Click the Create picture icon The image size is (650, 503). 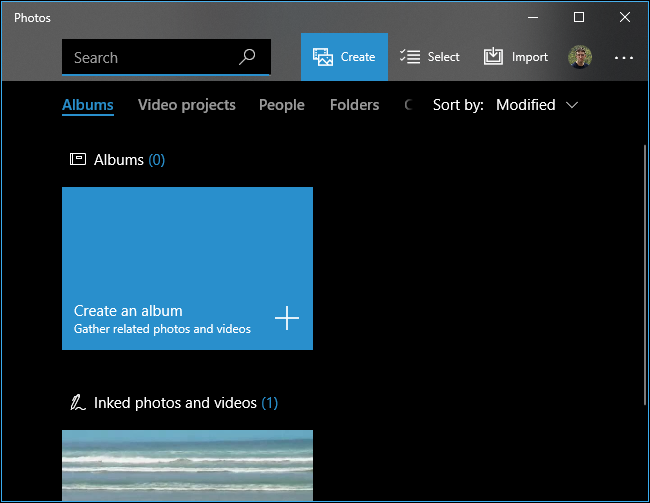323,57
